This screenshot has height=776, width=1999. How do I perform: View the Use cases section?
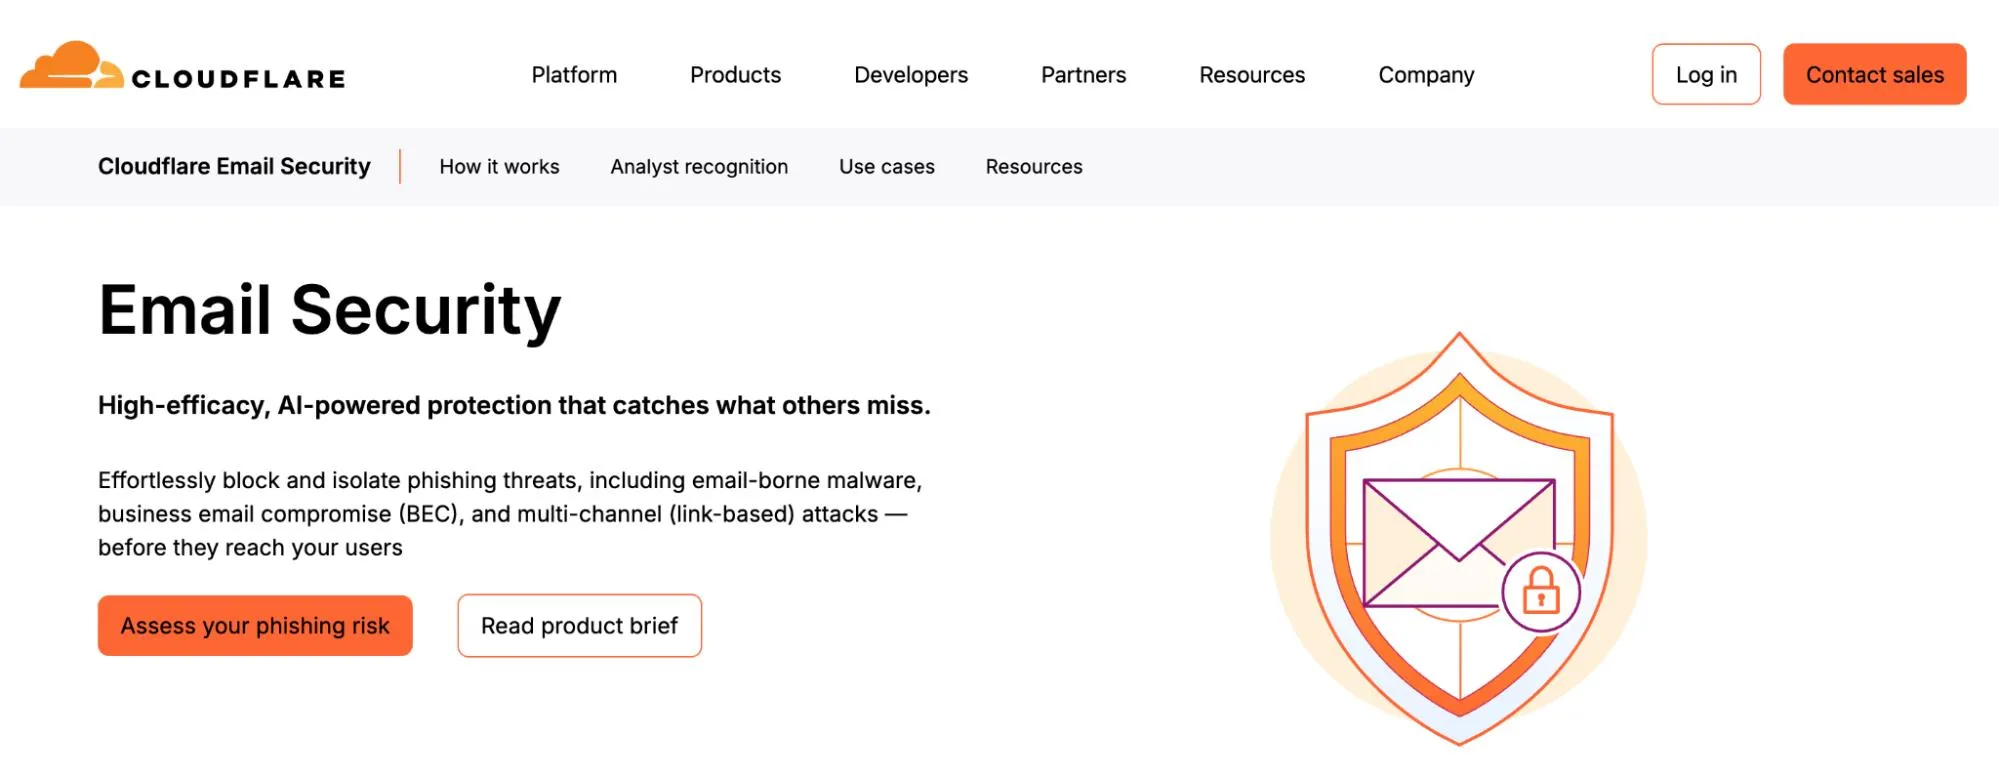[886, 167]
